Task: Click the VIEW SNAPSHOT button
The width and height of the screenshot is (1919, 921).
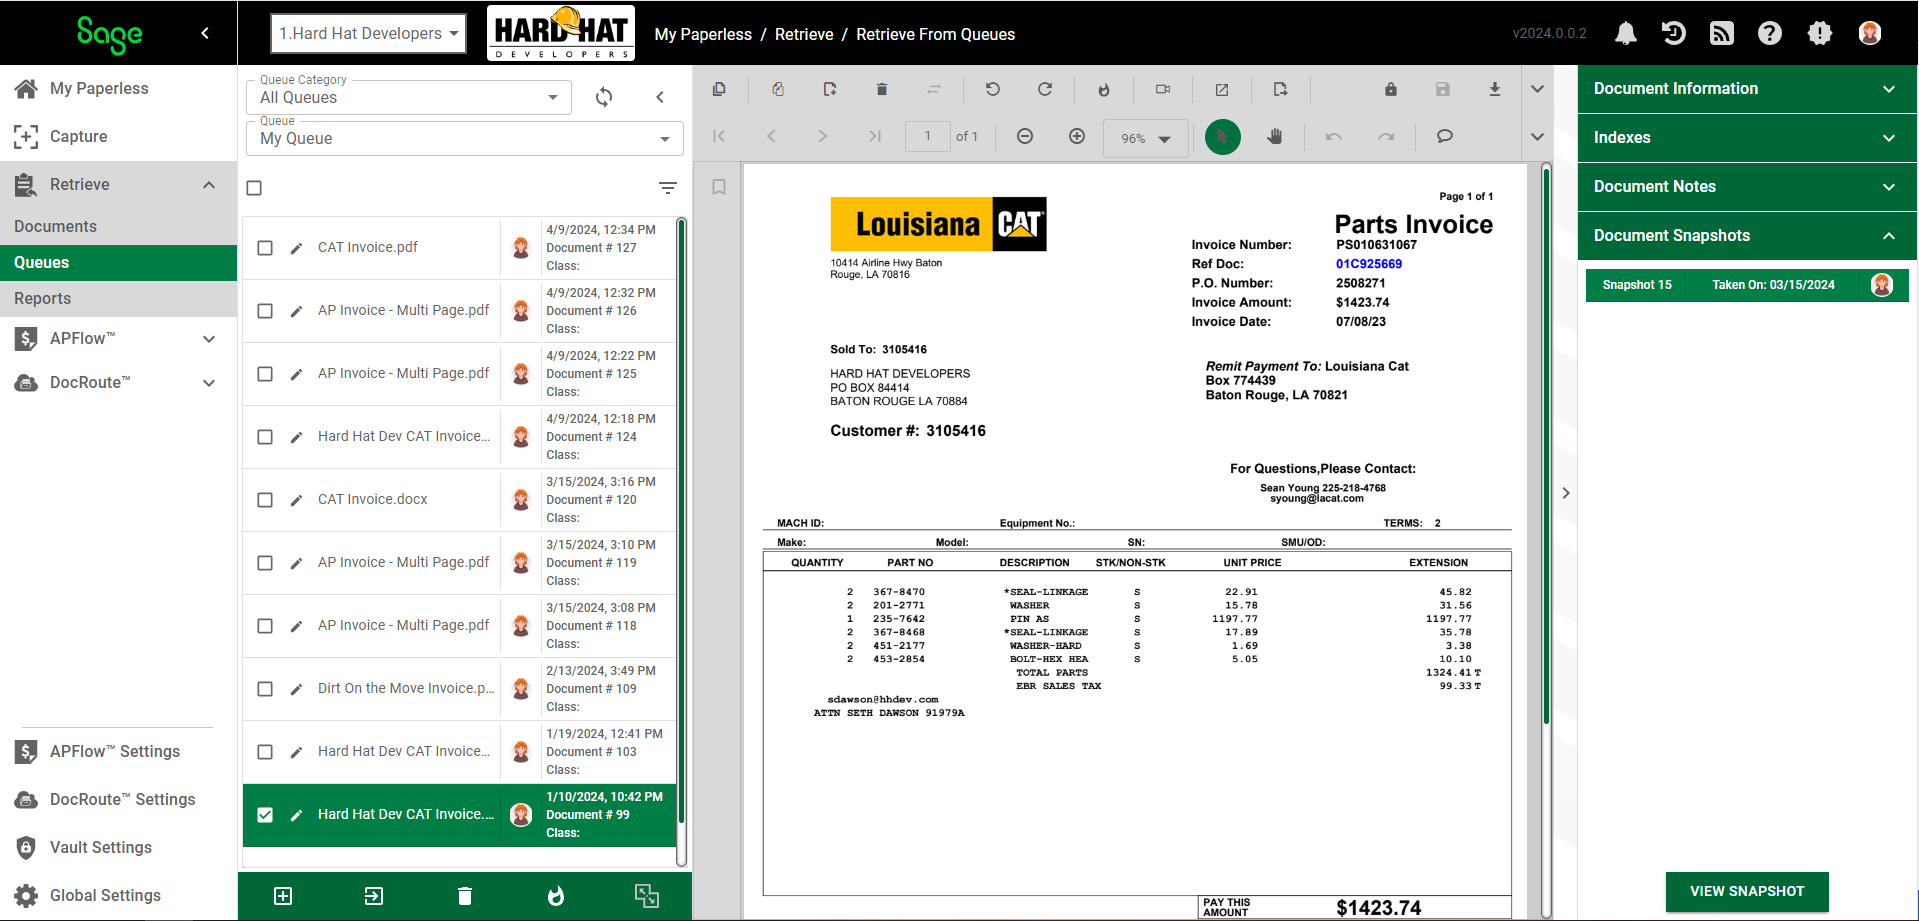Action: pyautogui.click(x=1747, y=891)
